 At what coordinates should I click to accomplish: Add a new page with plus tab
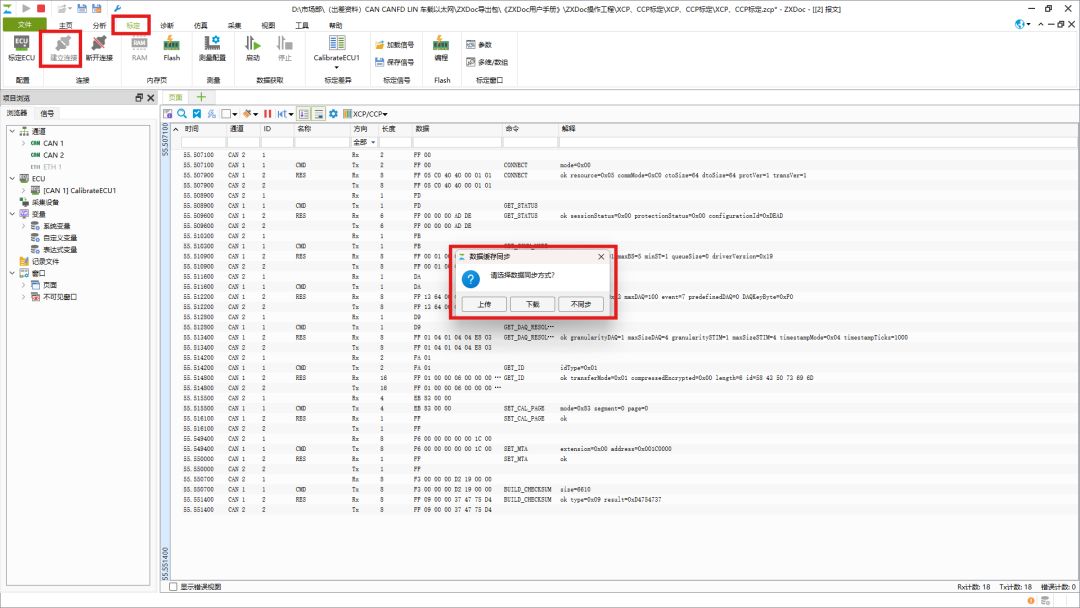point(201,97)
